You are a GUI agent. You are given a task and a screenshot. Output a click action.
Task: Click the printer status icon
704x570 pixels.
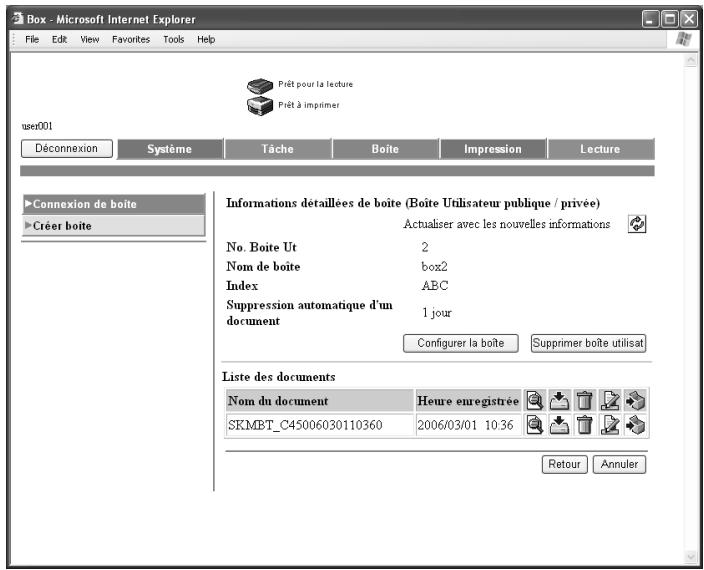(x=260, y=106)
